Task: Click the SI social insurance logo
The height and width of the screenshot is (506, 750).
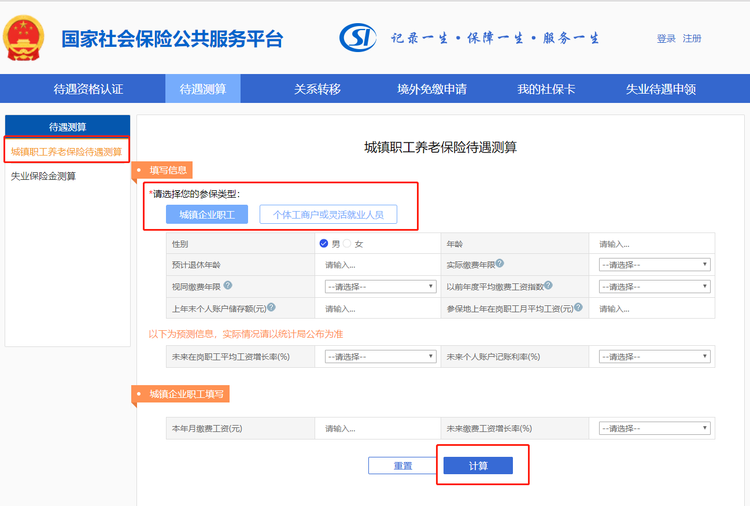Action: click(358, 38)
